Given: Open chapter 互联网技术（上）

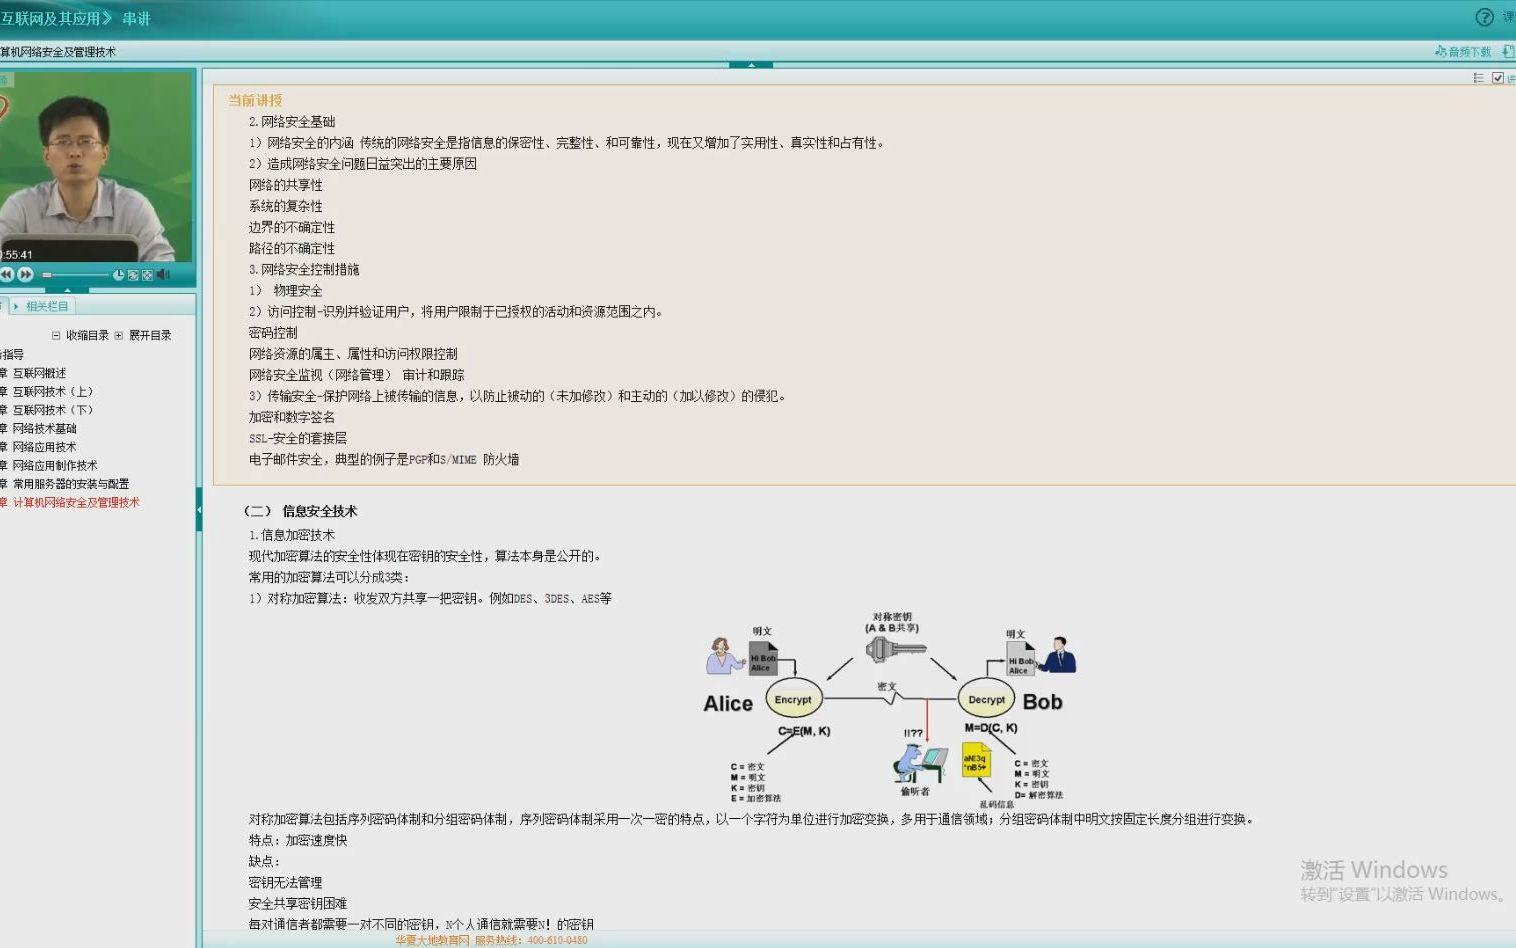Looking at the screenshot, I should (52, 392).
